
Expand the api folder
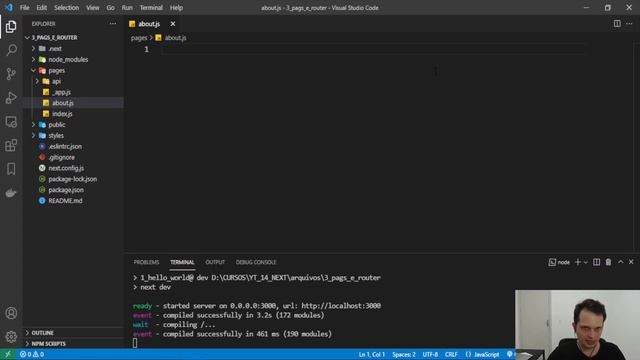(37, 81)
